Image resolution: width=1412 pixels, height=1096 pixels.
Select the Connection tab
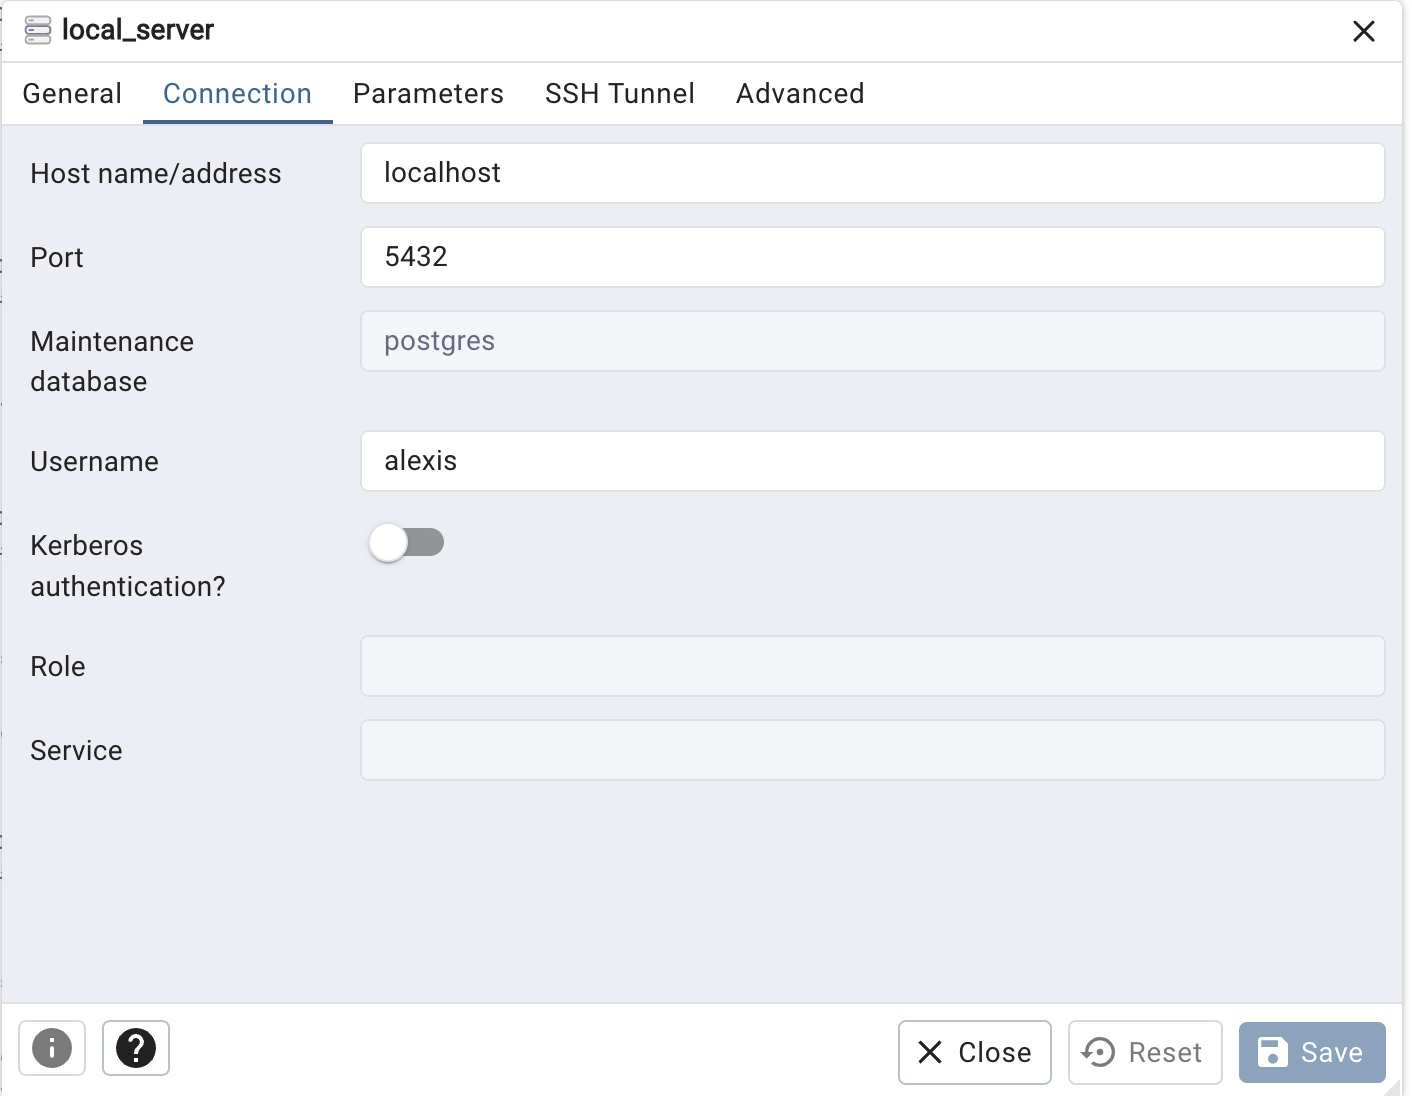[x=237, y=94]
